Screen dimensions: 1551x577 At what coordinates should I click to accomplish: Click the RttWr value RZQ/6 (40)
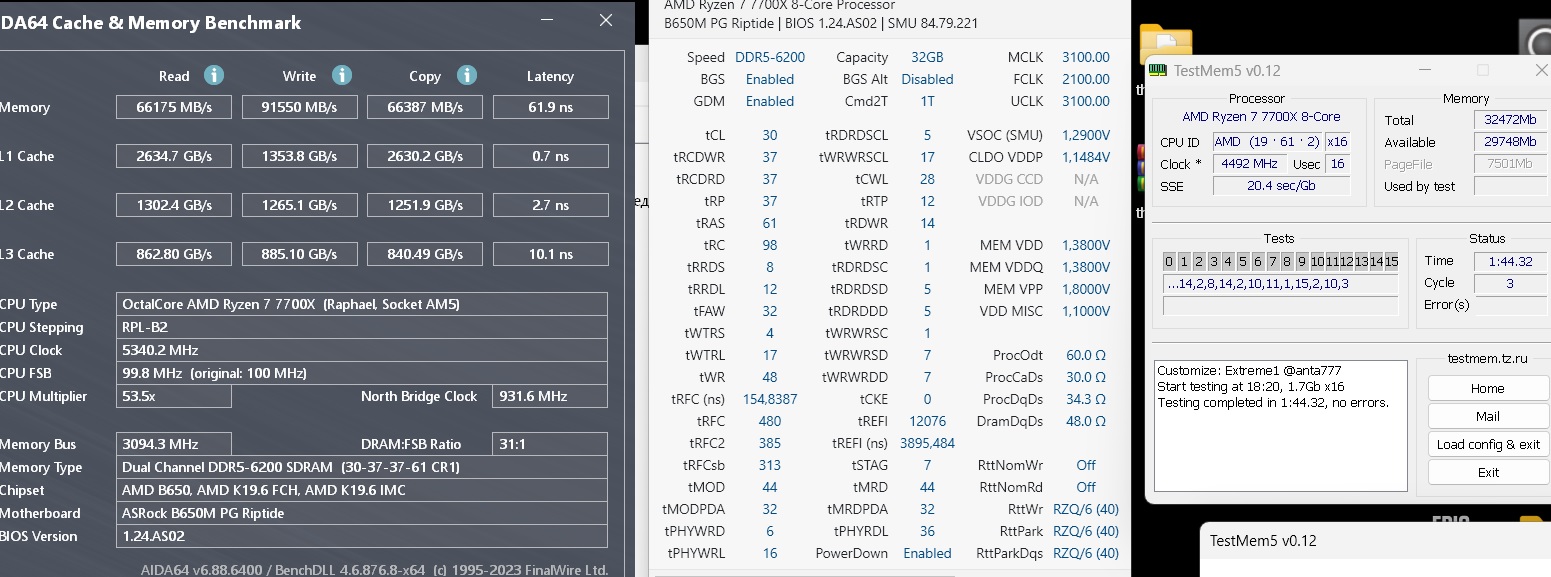[1086, 509]
